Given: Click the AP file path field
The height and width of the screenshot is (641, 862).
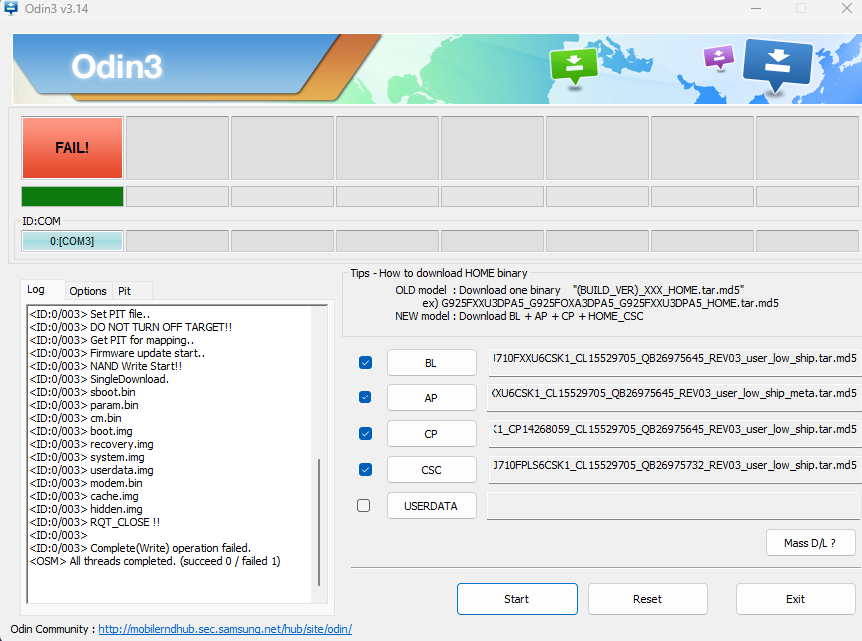Looking at the screenshot, I should [x=675, y=397].
